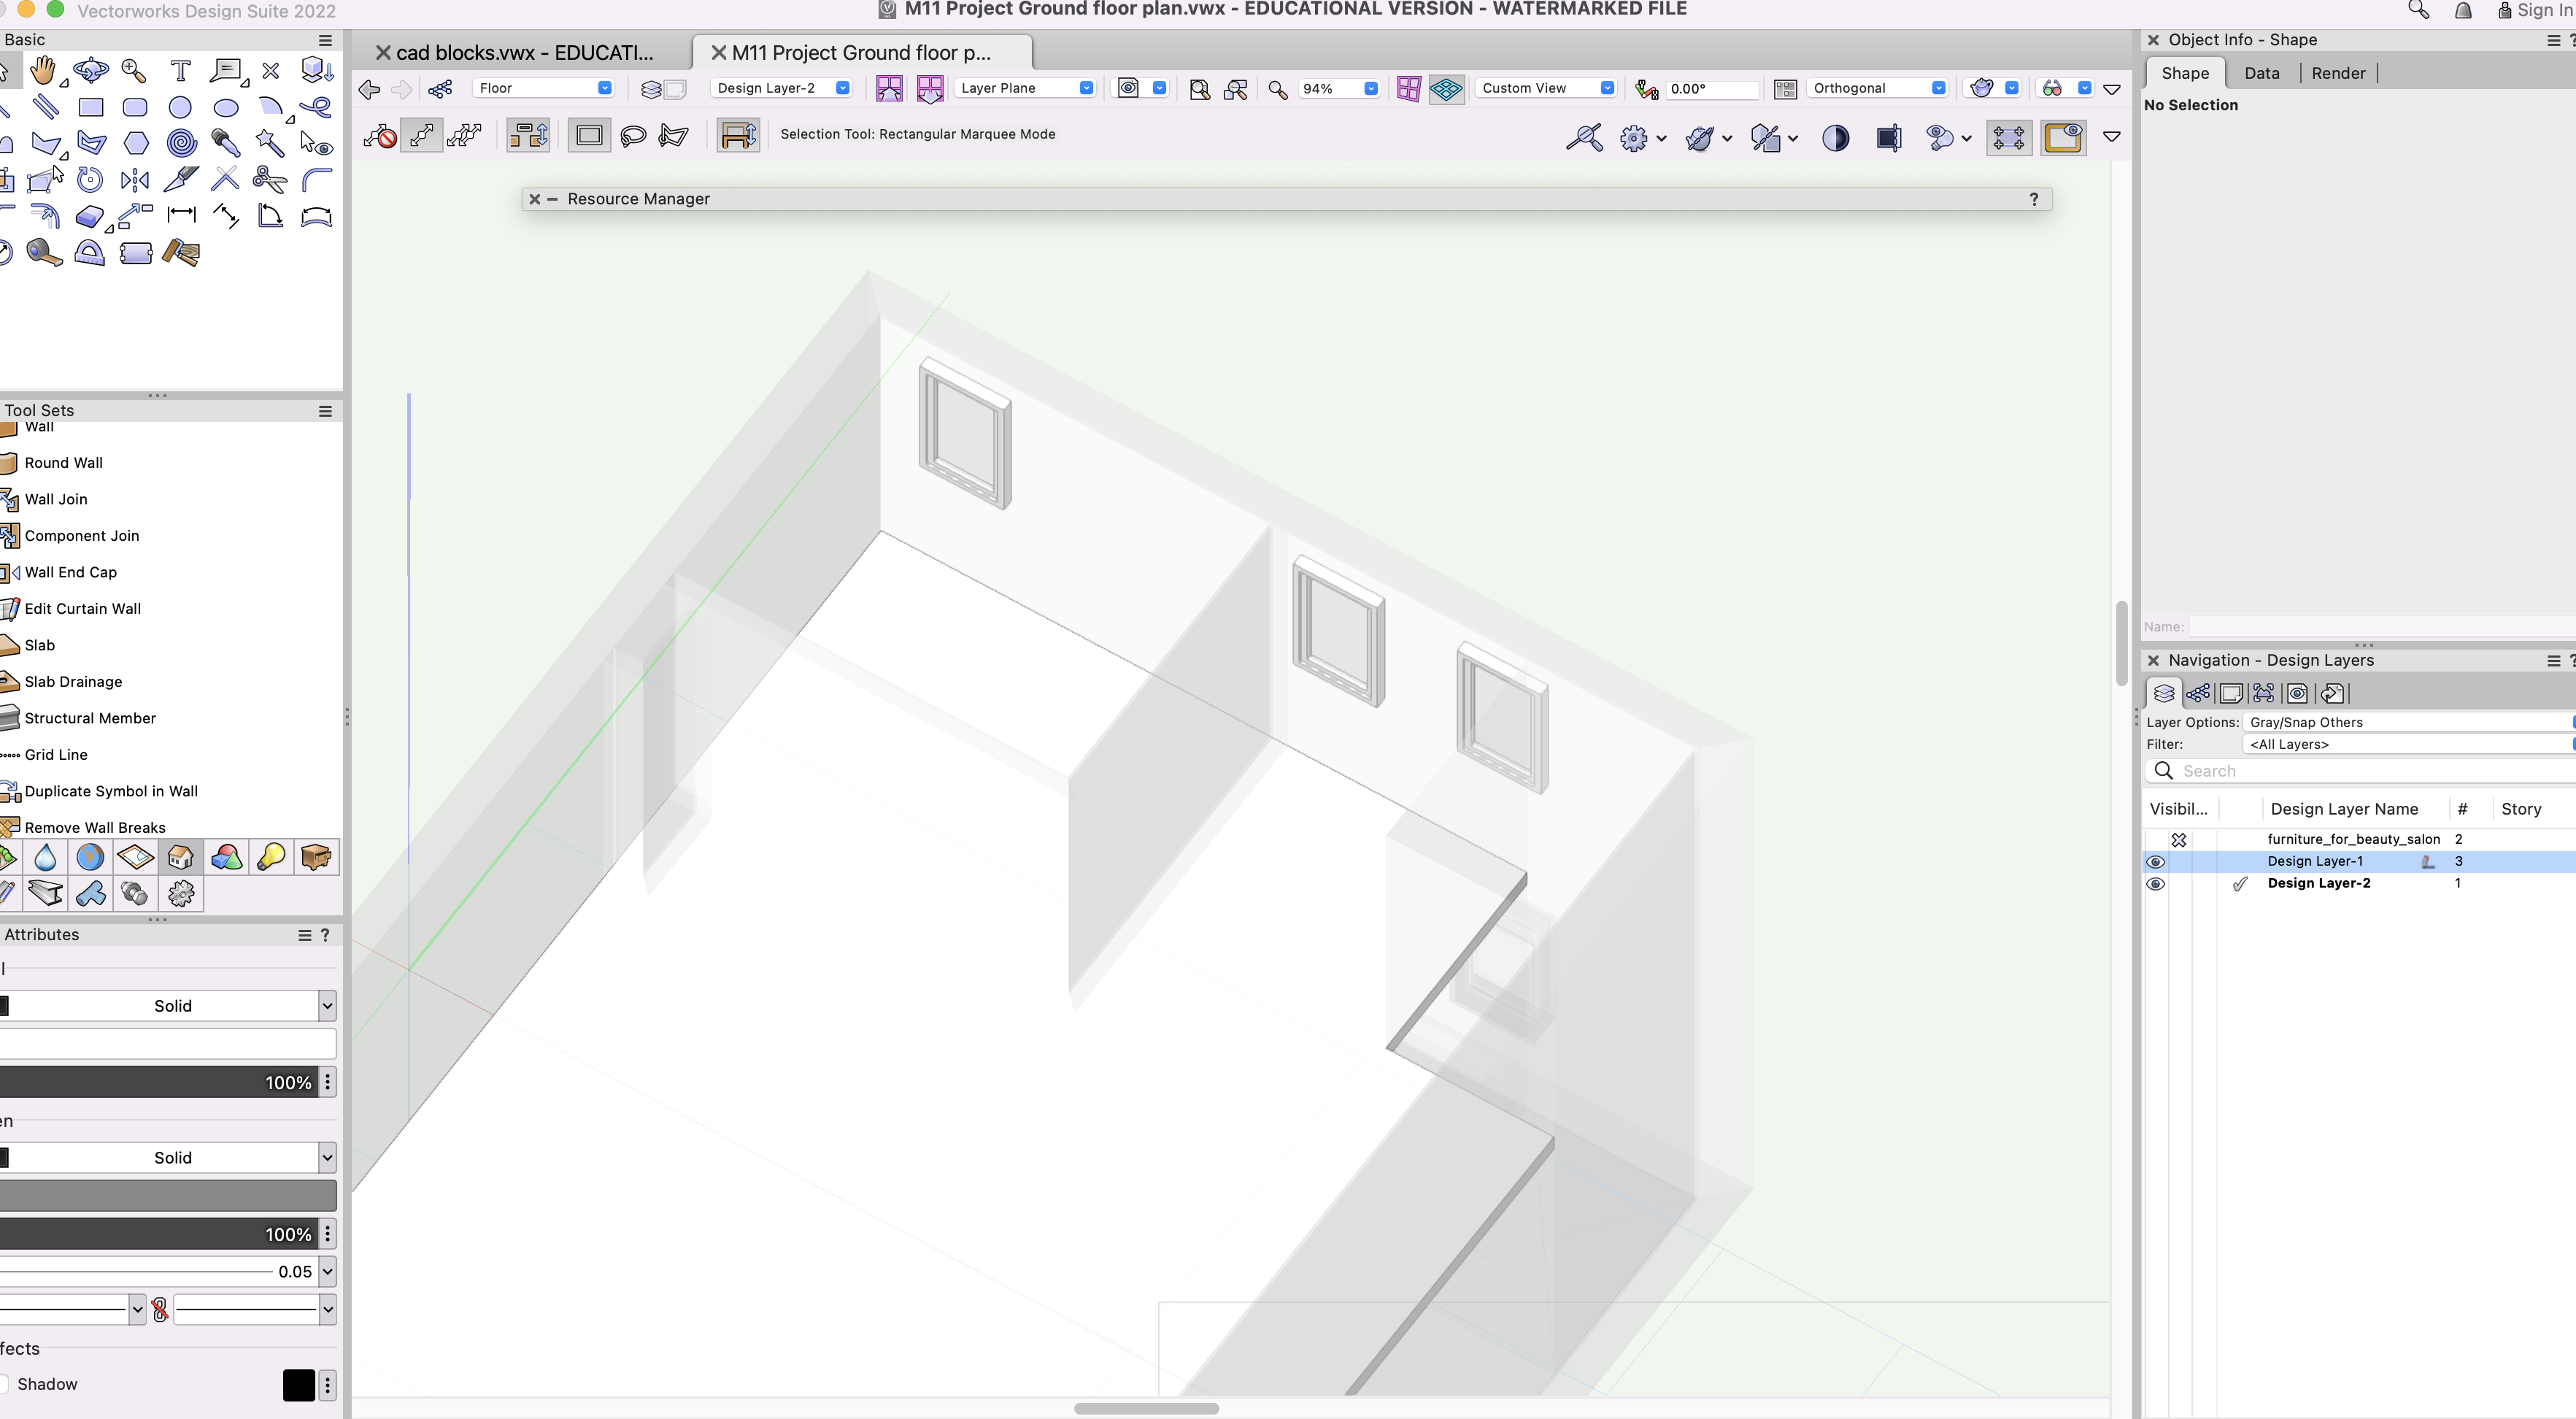Choose the Mirror tool
This screenshot has width=2576, height=1419.
(135, 180)
